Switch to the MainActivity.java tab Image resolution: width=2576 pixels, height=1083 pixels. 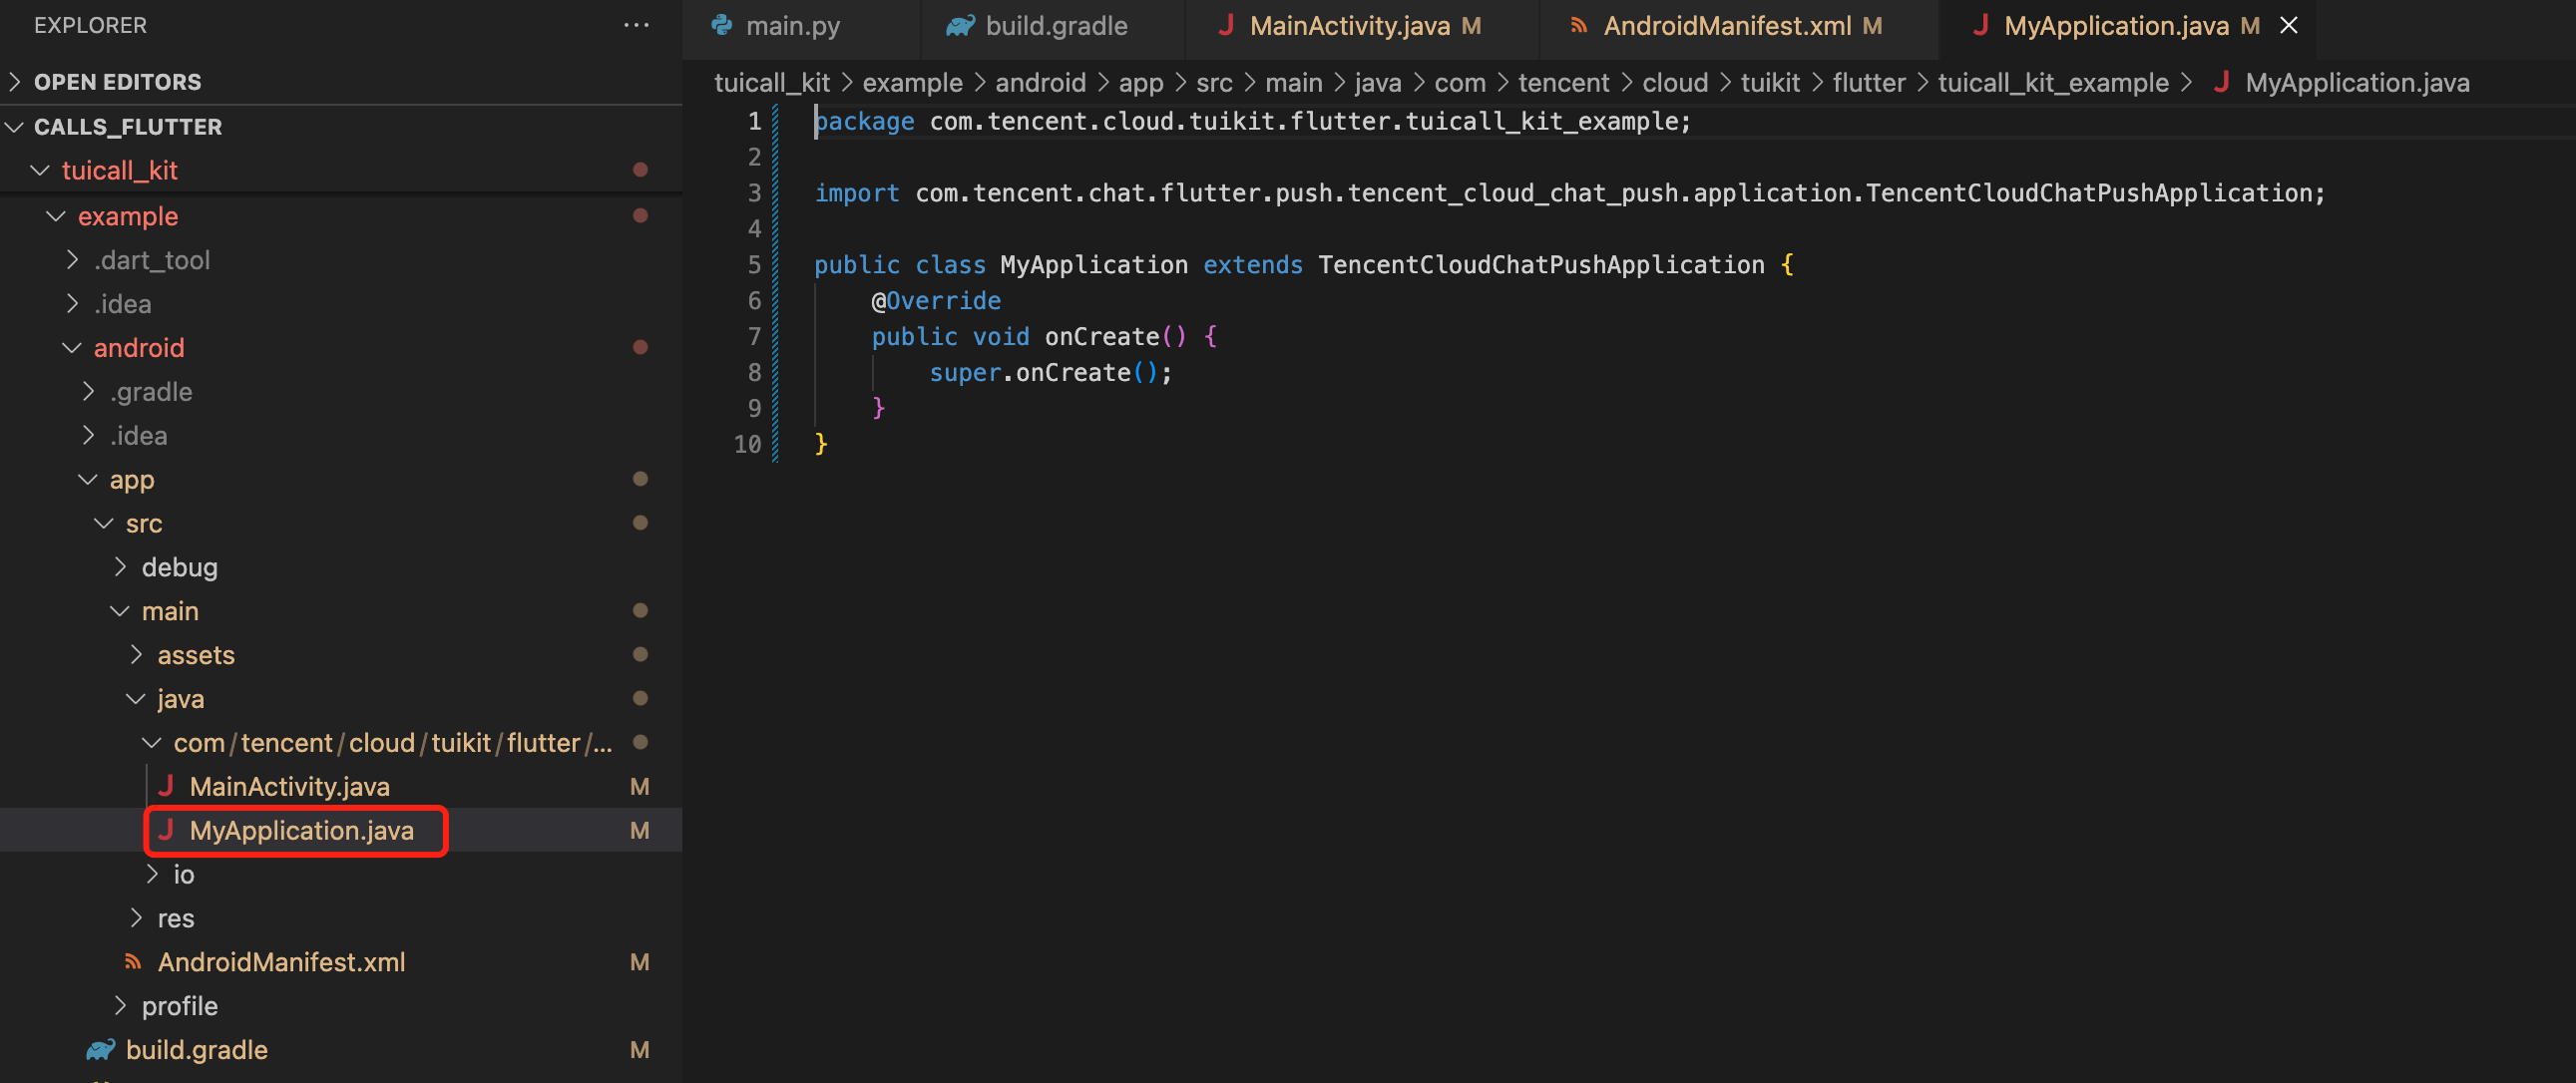1349,25
